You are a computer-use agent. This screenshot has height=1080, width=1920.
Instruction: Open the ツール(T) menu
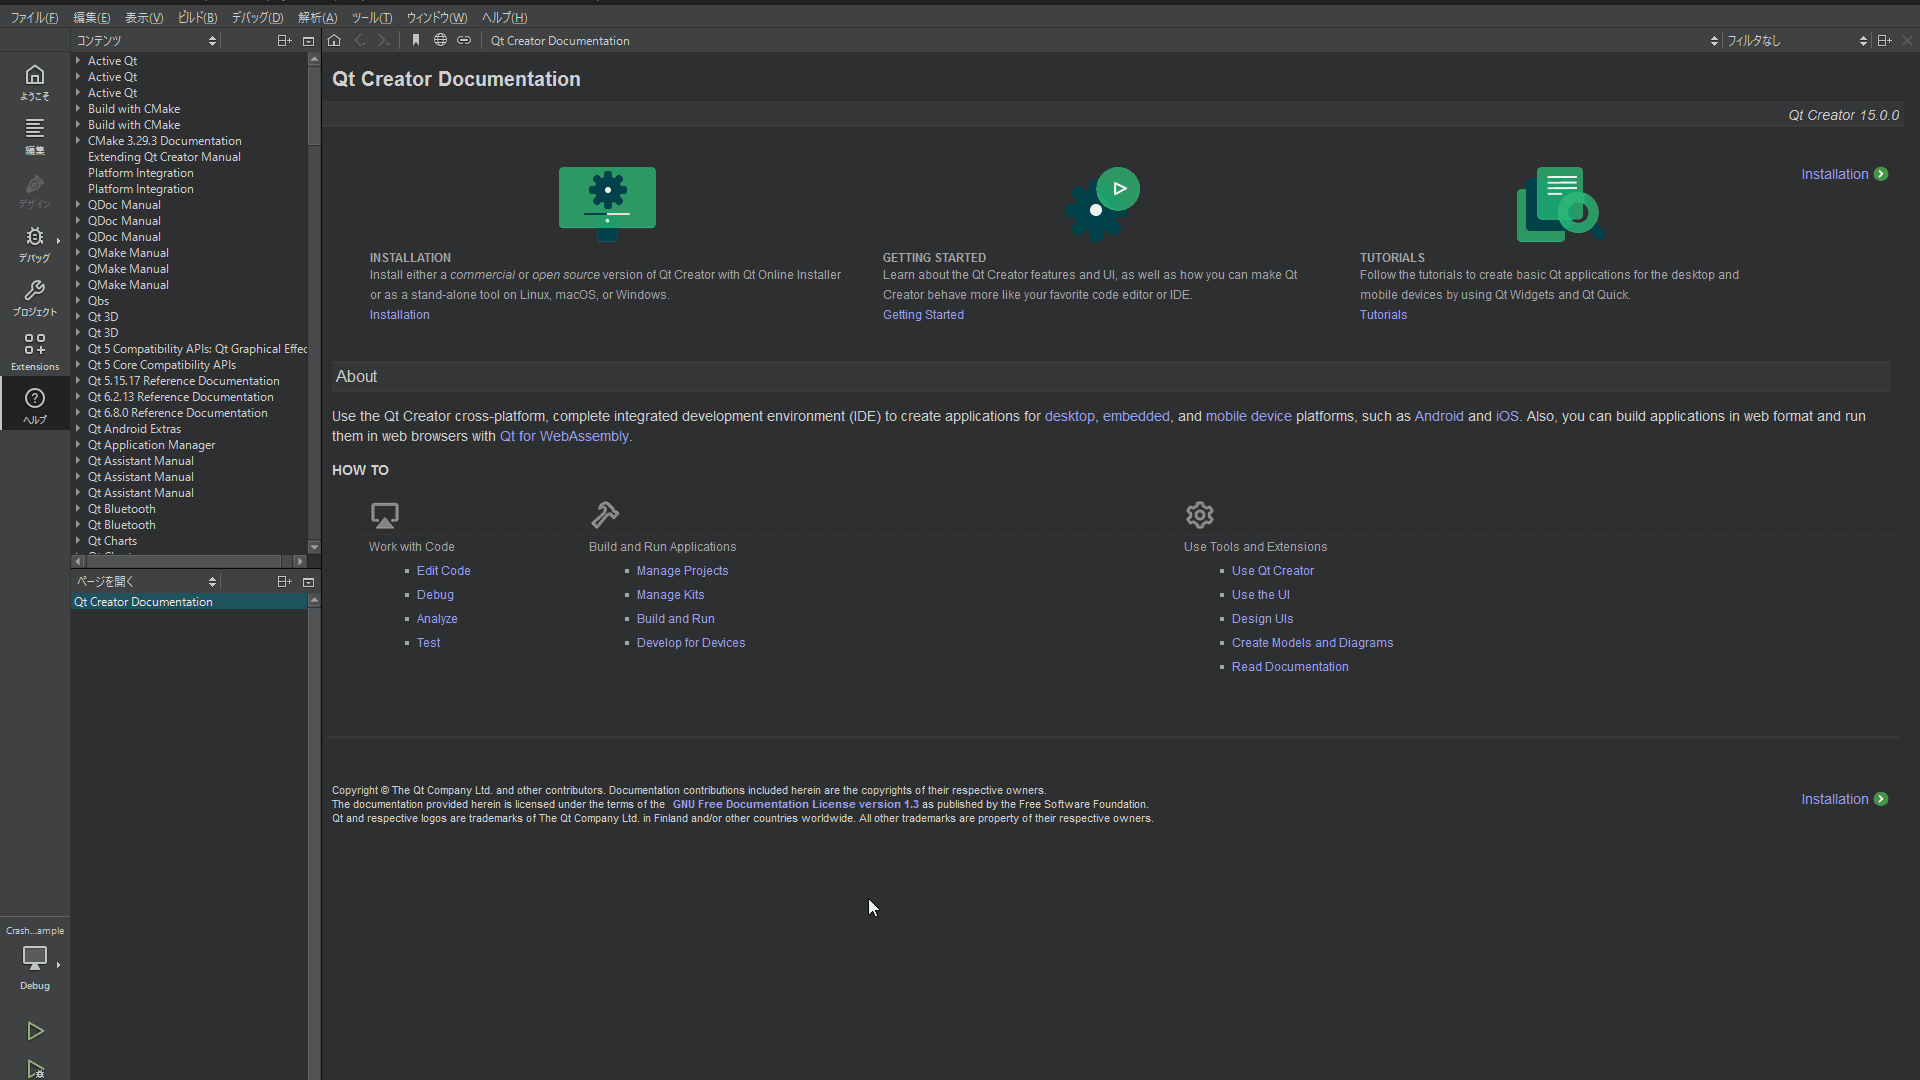click(x=371, y=18)
